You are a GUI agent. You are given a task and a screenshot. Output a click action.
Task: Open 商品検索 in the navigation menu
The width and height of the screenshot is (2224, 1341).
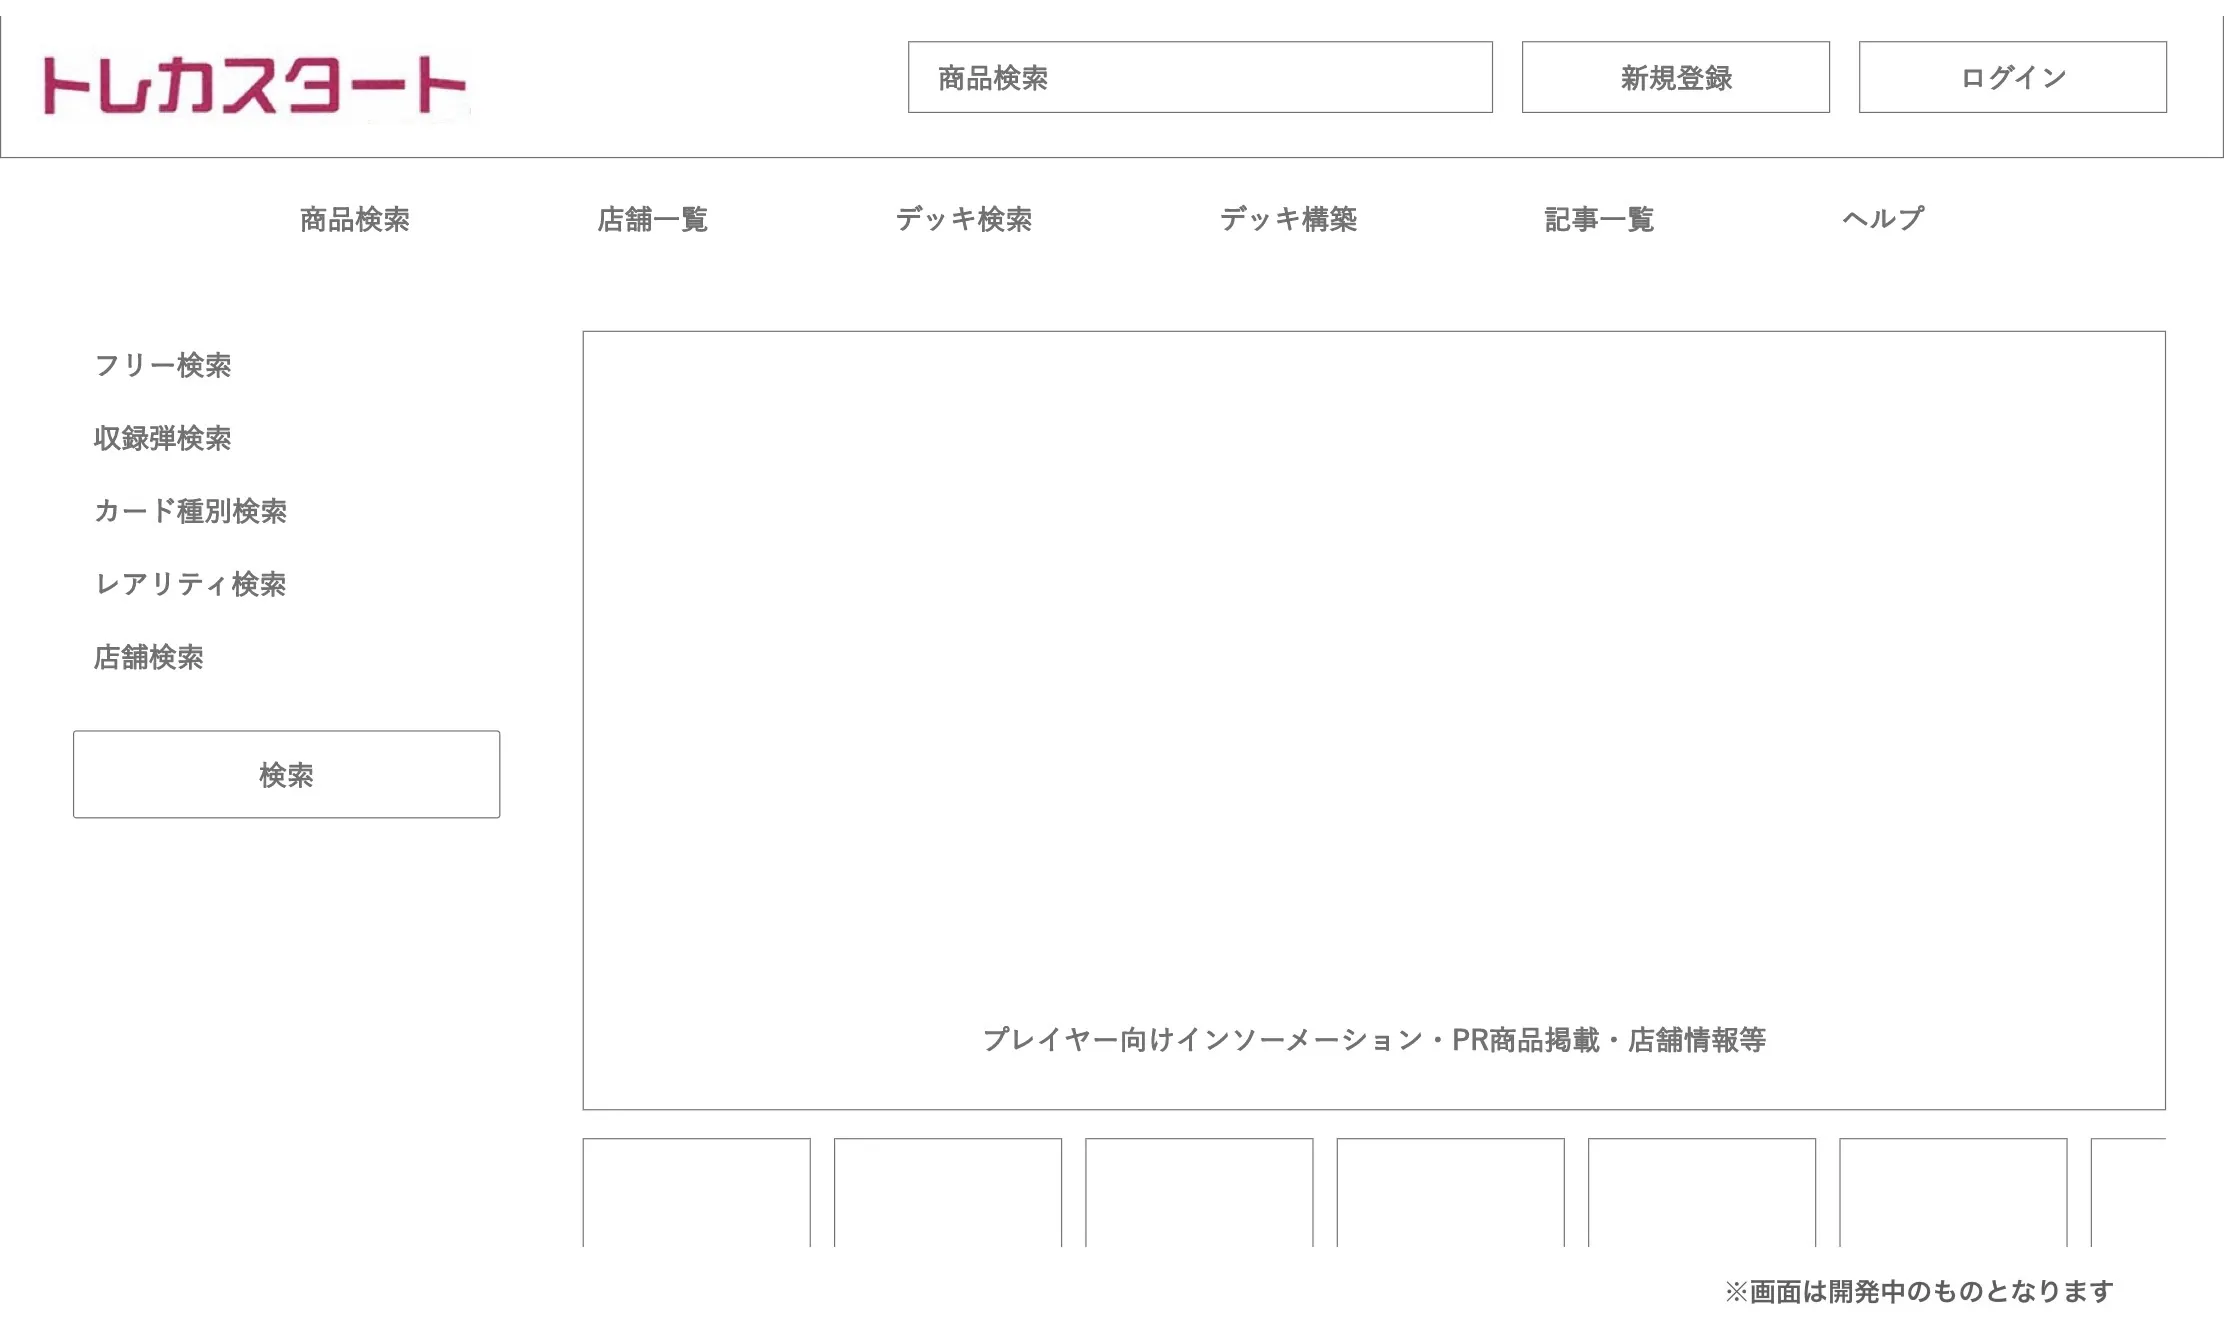tap(354, 219)
